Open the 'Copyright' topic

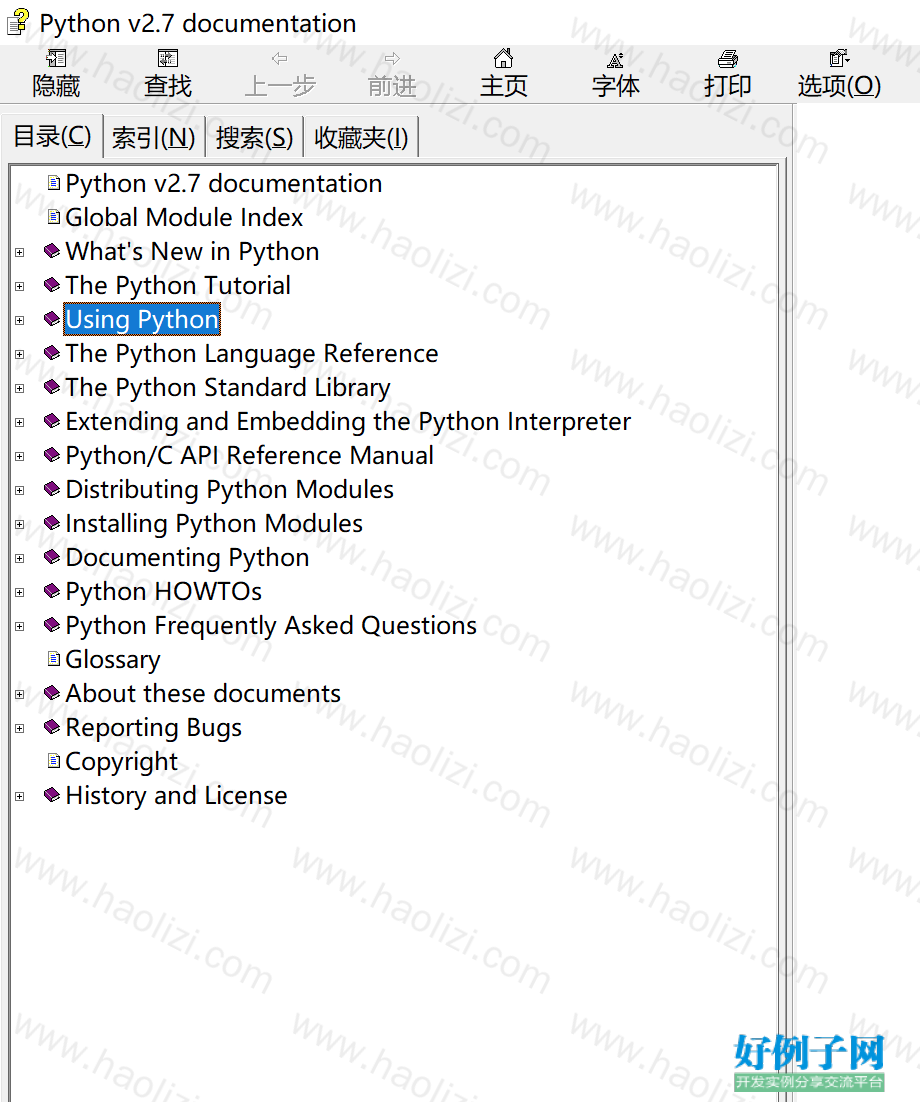click(121, 761)
